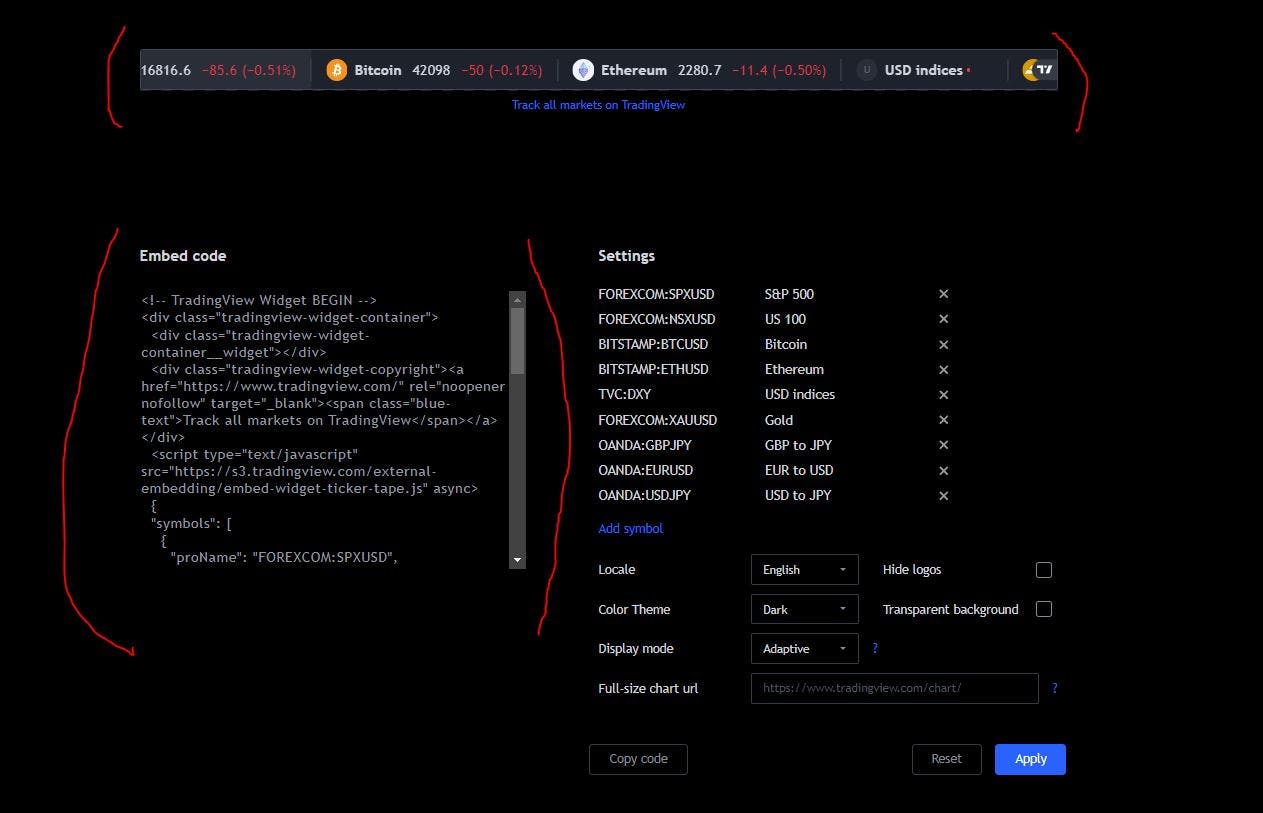Viewport: 1263px width, 813px height.
Task: Open the Locale dropdown
Action: tap(805, 569)
